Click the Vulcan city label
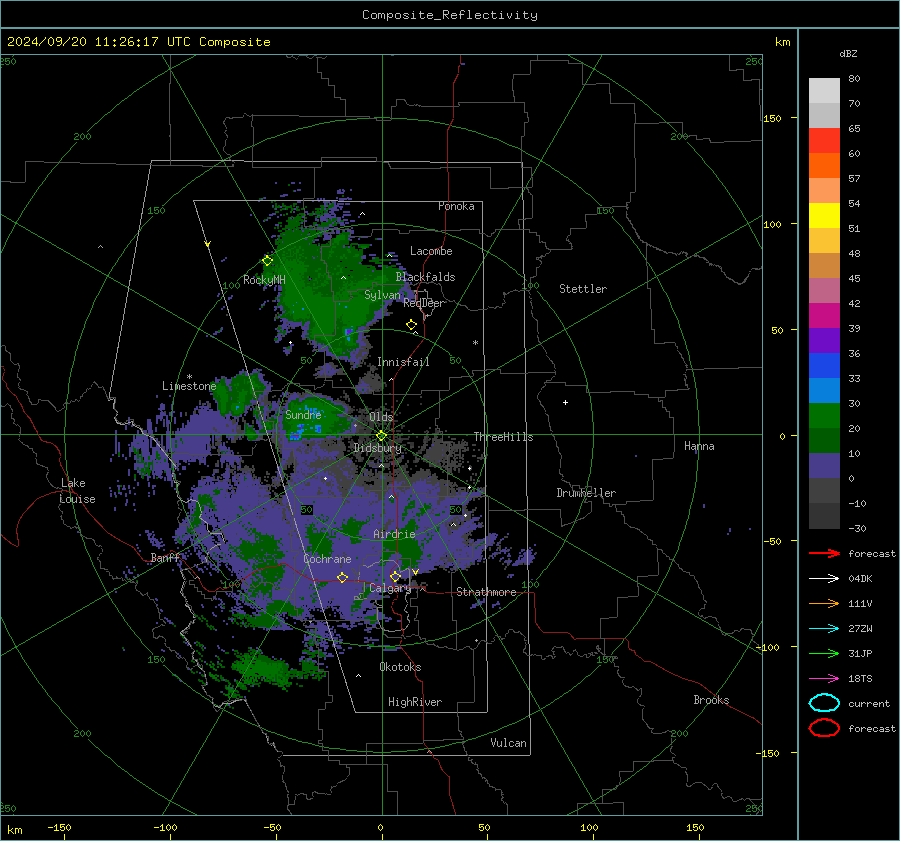 pyautogui.click(x=509, y=743)
